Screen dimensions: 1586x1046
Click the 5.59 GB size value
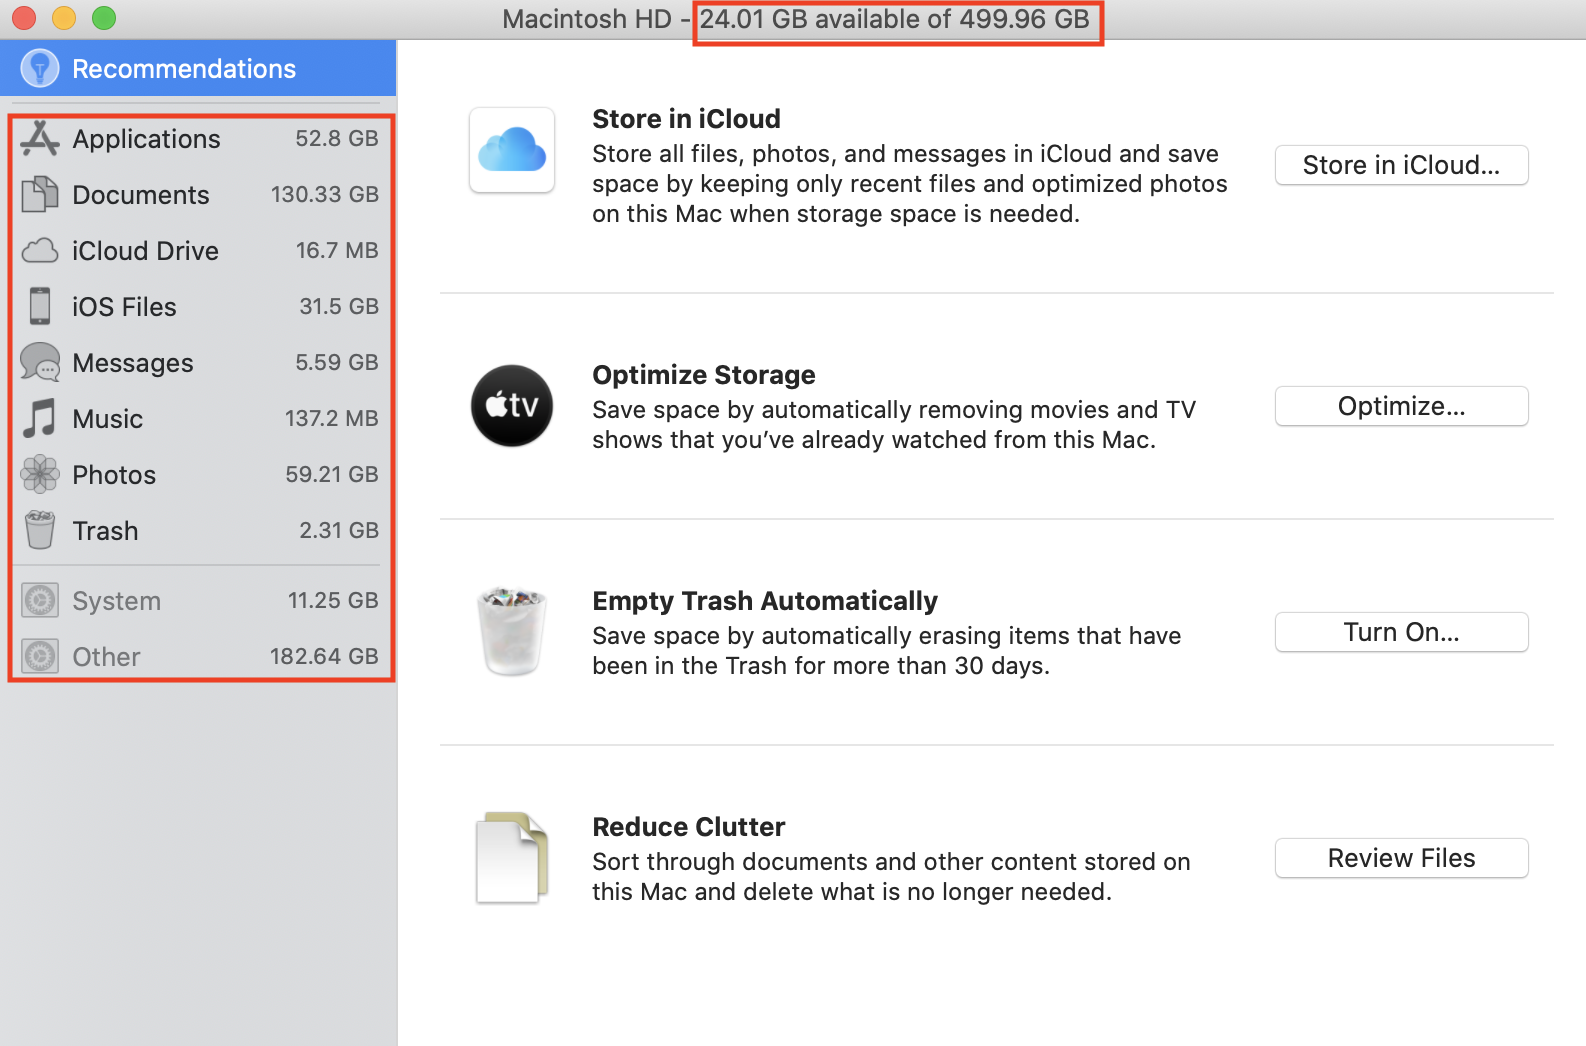tap(337, 362)
